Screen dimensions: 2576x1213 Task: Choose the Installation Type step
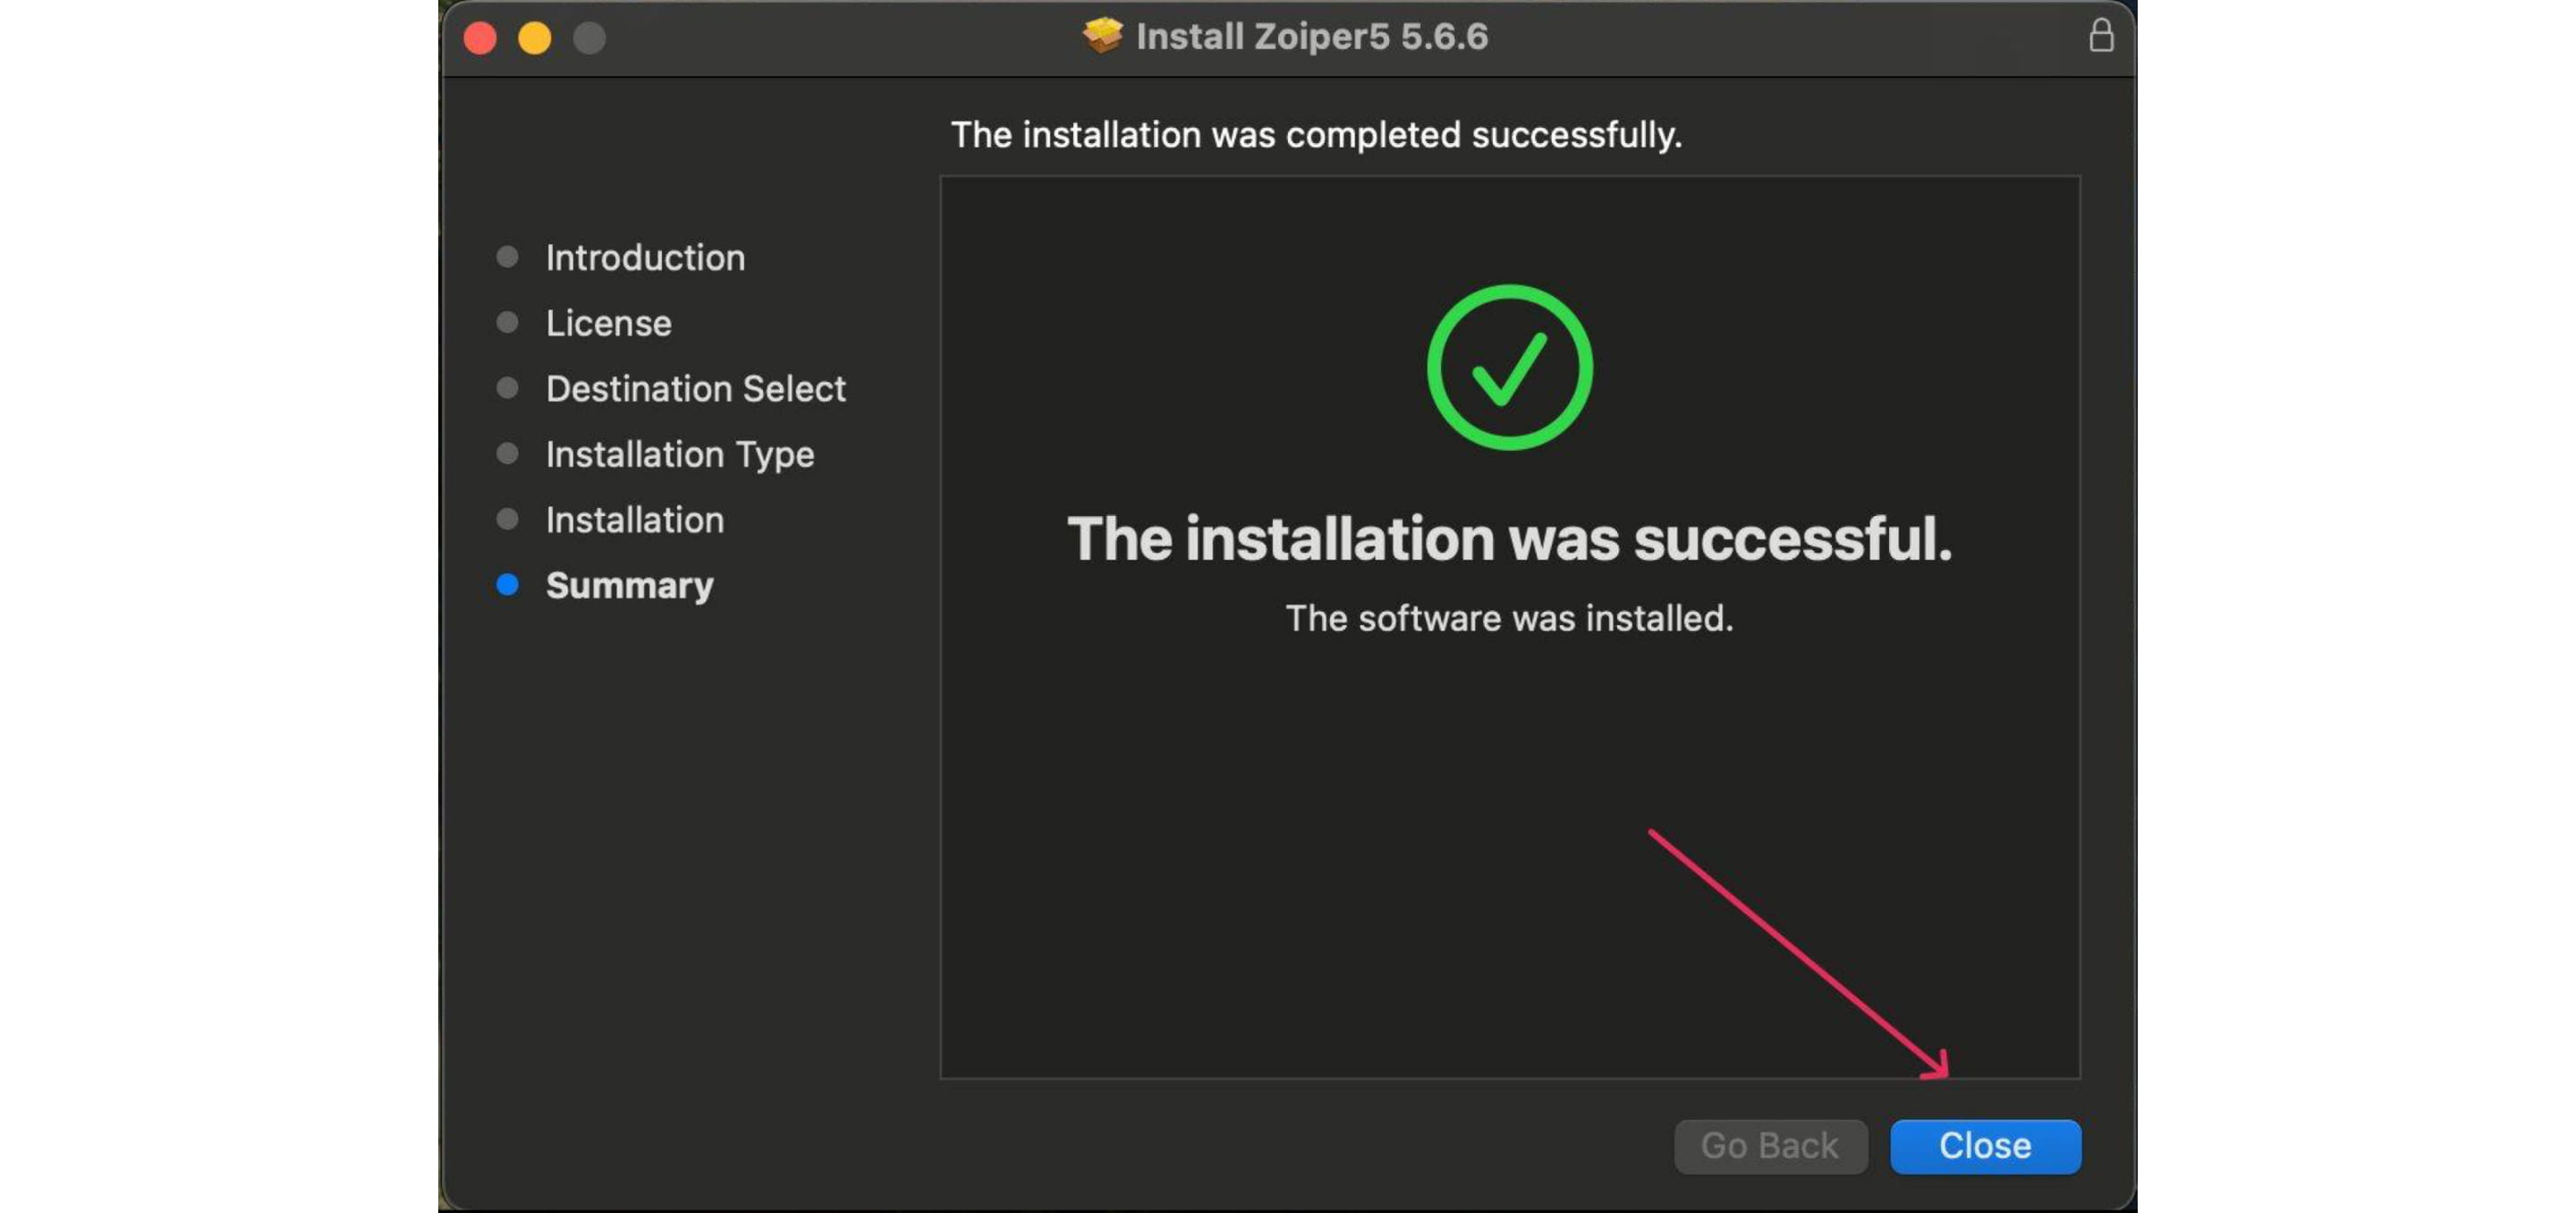click(x=679, y=455)
